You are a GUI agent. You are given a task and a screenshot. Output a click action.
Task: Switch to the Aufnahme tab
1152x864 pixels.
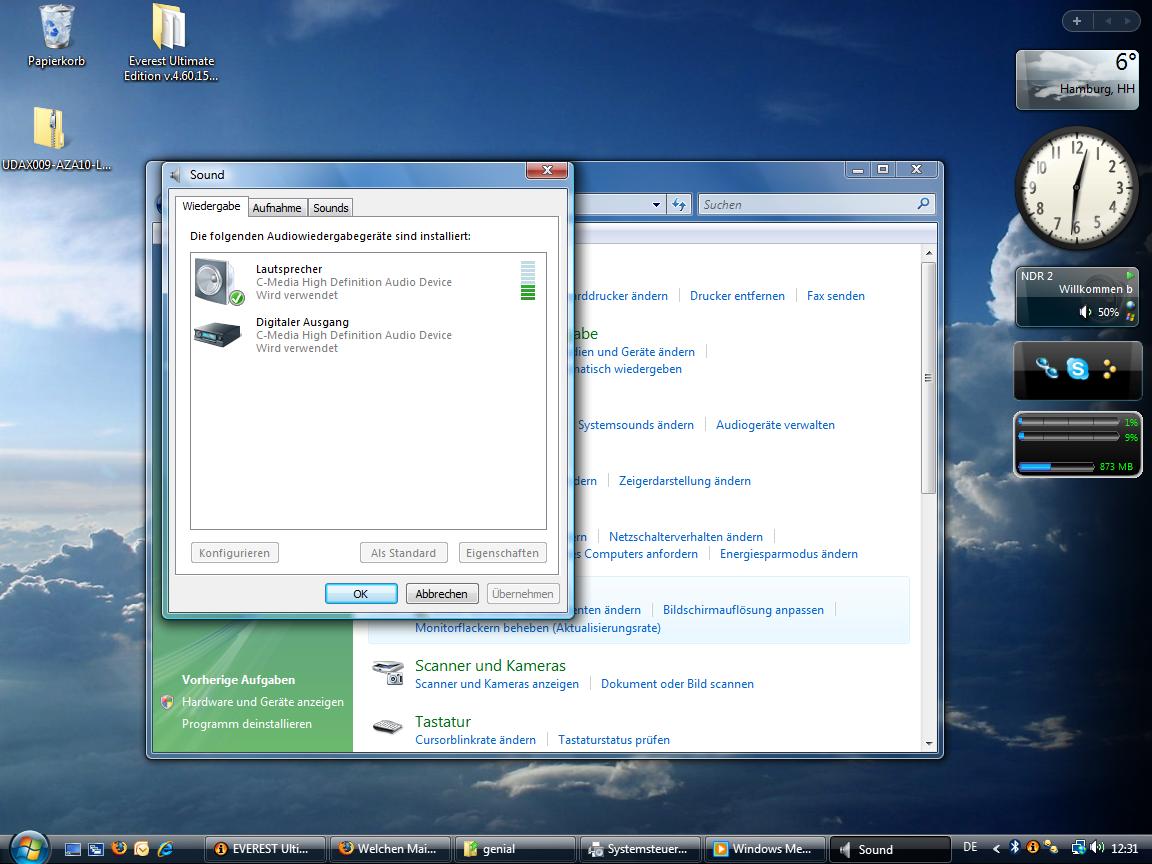(x=277, y=208)
